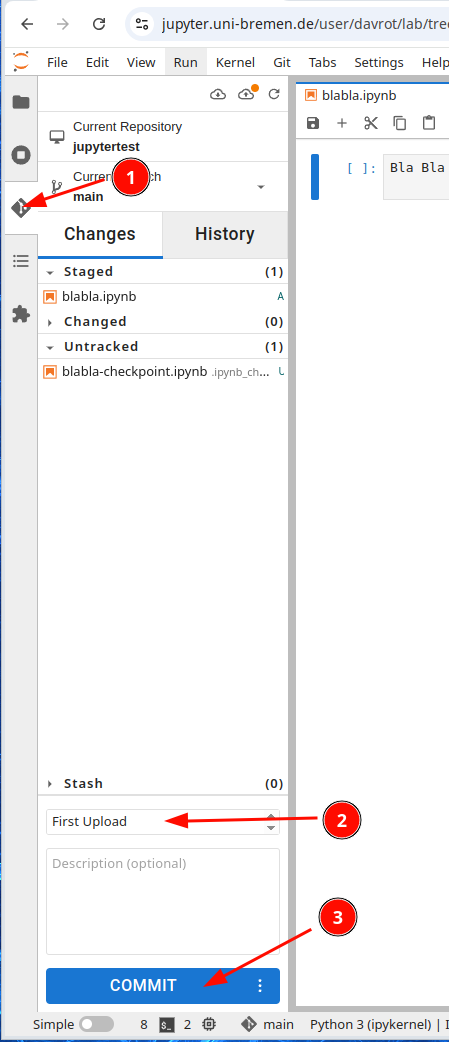This screenshot has height=1042, width=449.
Task: Open the Extension Manager puzzle icon
Action: [x=21, y=314]
